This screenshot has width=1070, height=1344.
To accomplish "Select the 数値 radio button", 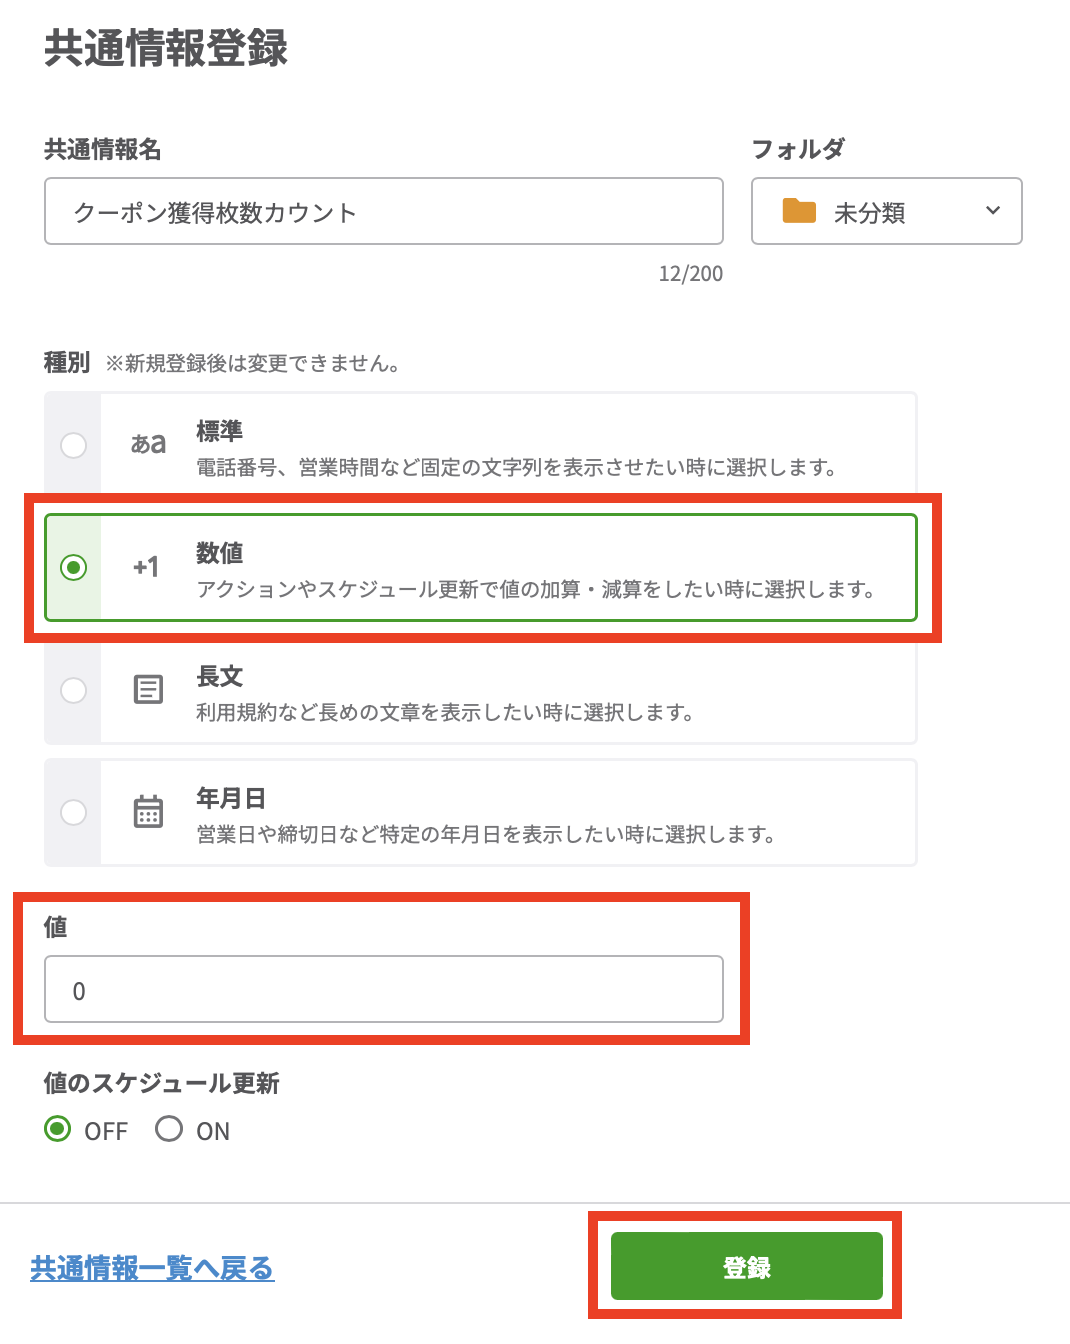I will click(x=73, y=567).
